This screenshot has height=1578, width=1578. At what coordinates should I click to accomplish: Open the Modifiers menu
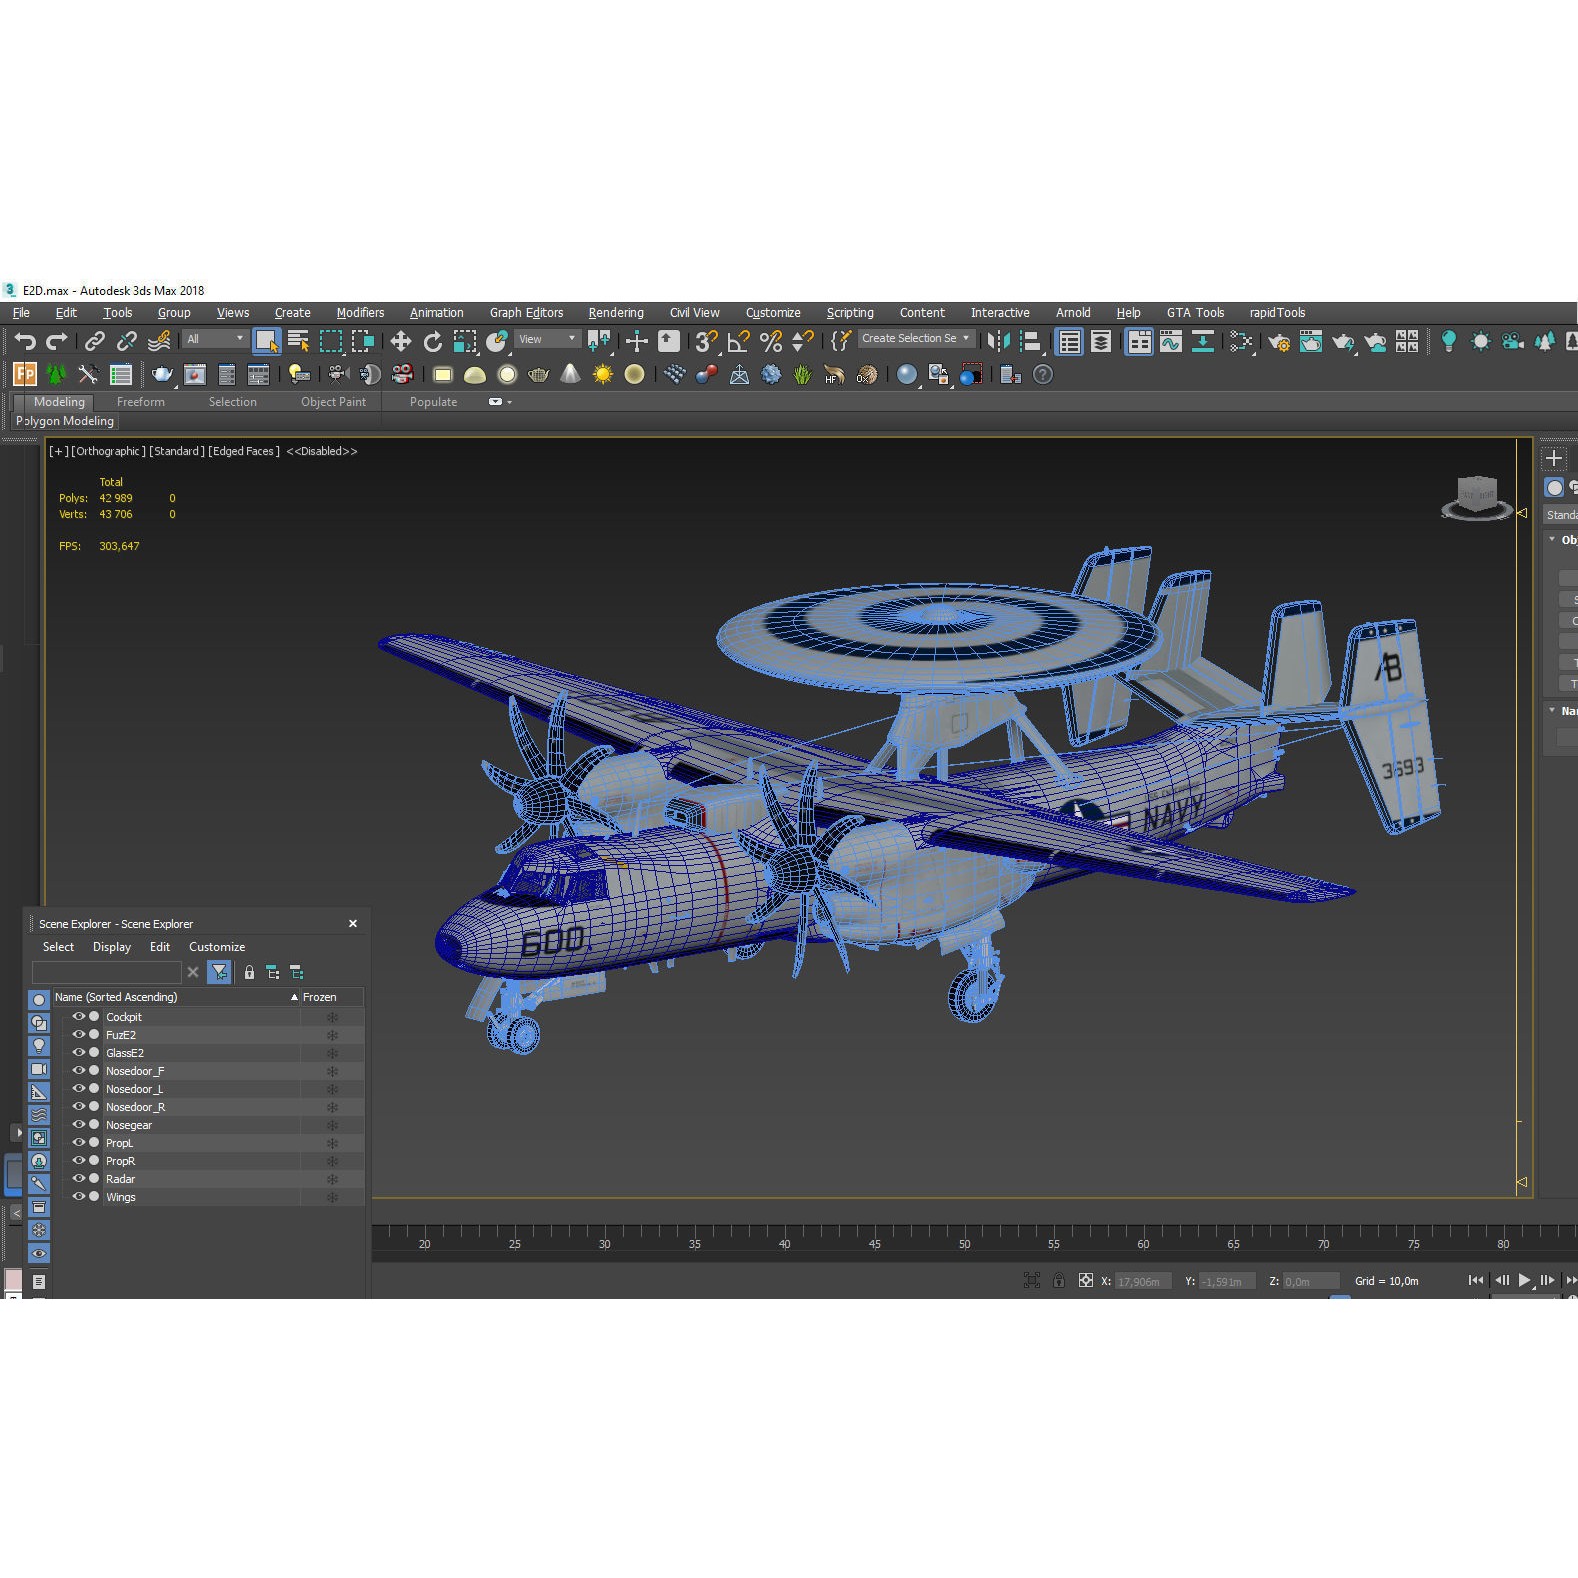pyautogui.click(x=360, y=313)
